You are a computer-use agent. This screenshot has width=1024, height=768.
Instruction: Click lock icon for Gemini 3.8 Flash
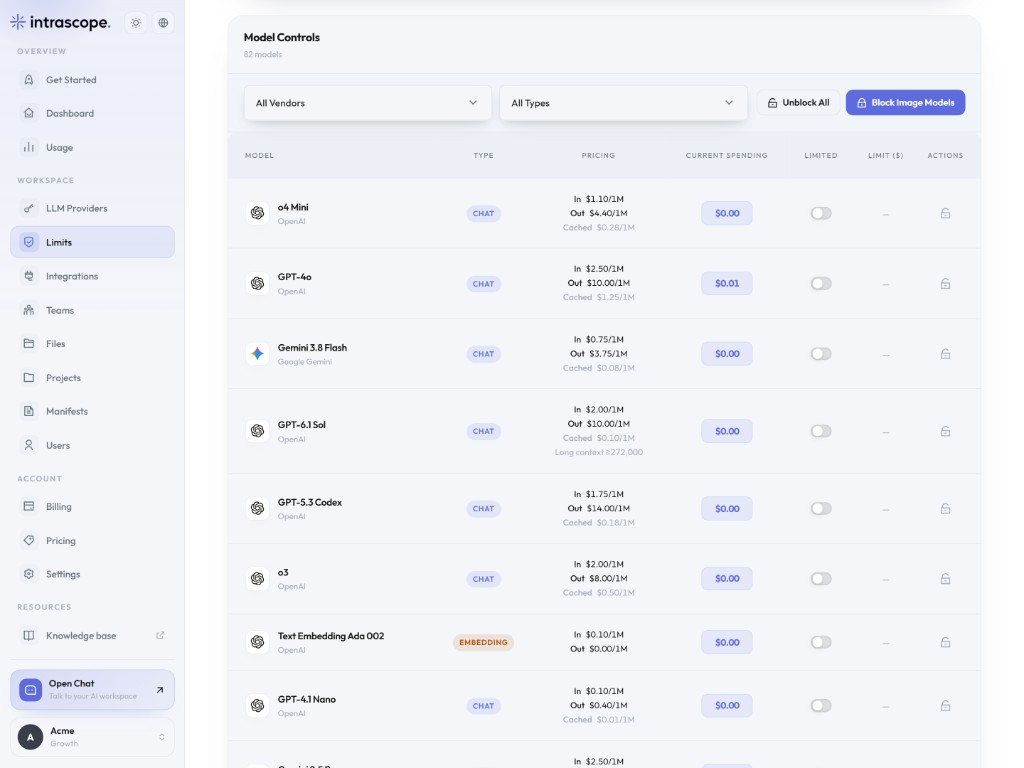click(x=945, y=354)
